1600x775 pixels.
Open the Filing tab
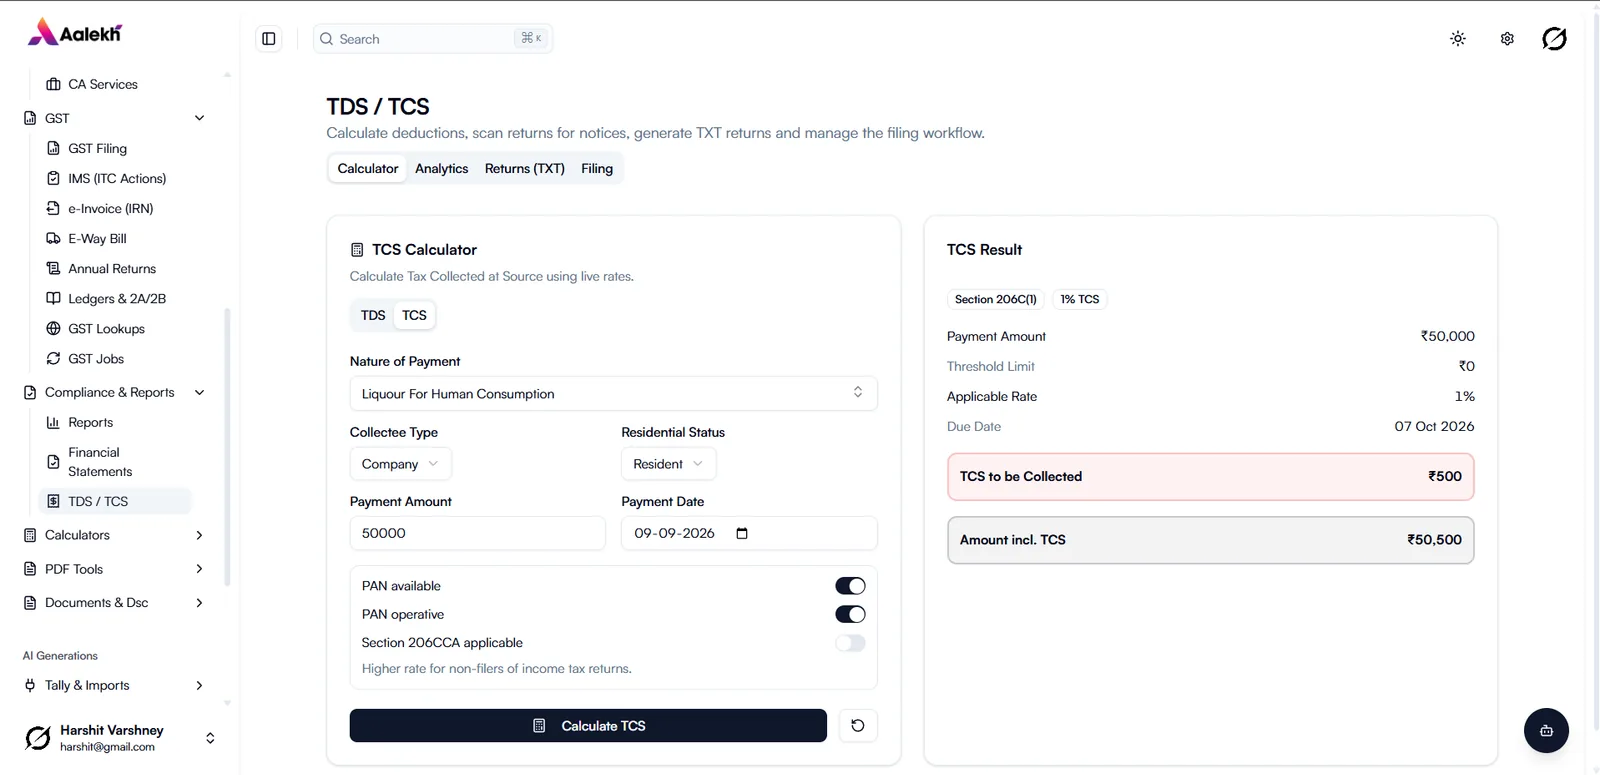click(x=597, y=168)
